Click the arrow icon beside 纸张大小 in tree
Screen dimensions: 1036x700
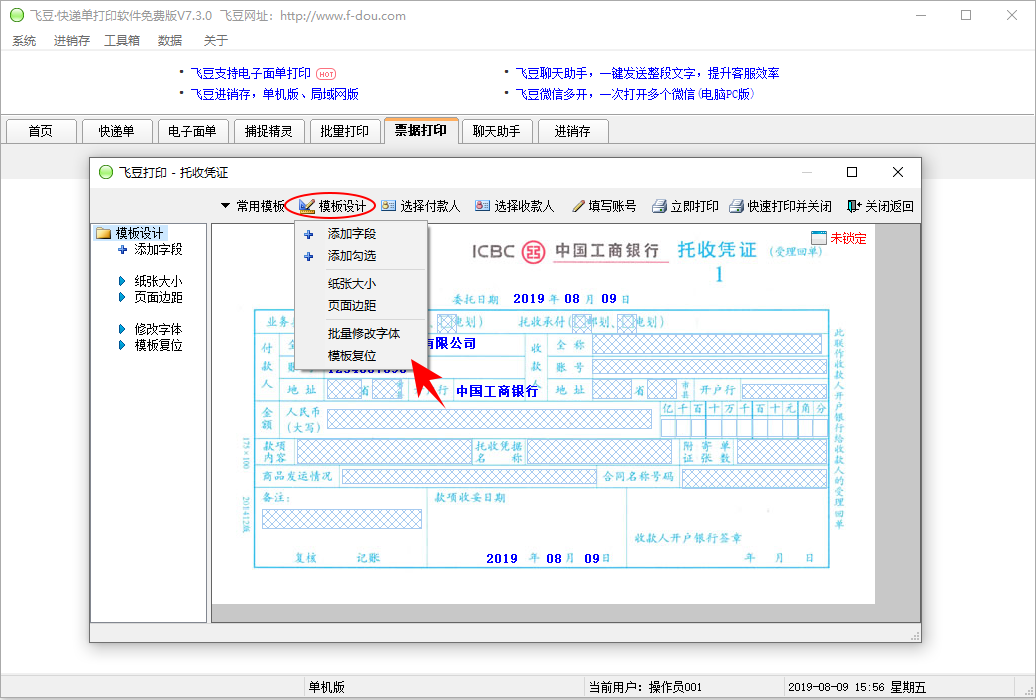click(122, 281)
